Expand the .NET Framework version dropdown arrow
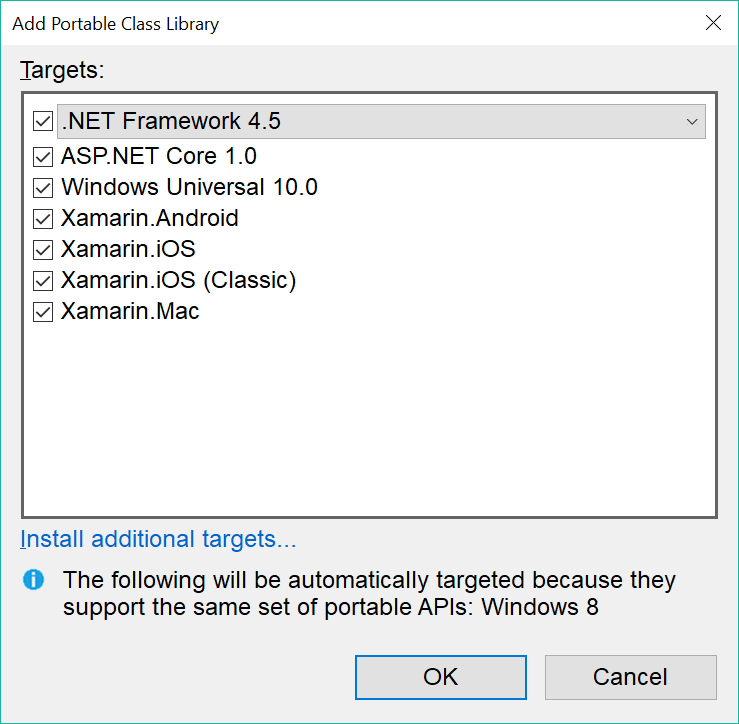The height and width of the screenshot is (724, 739). 692,122
